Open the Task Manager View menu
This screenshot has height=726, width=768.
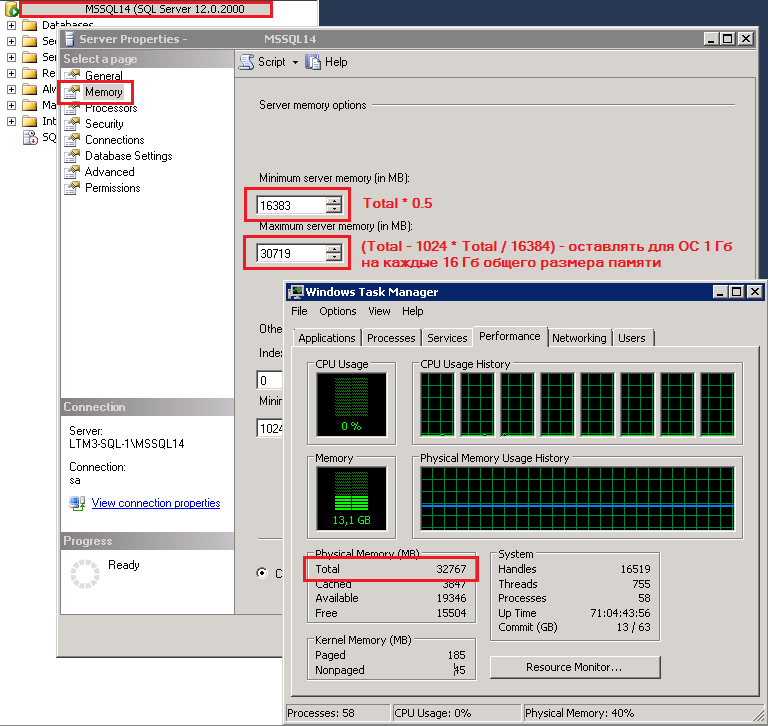tap(379, 311)
